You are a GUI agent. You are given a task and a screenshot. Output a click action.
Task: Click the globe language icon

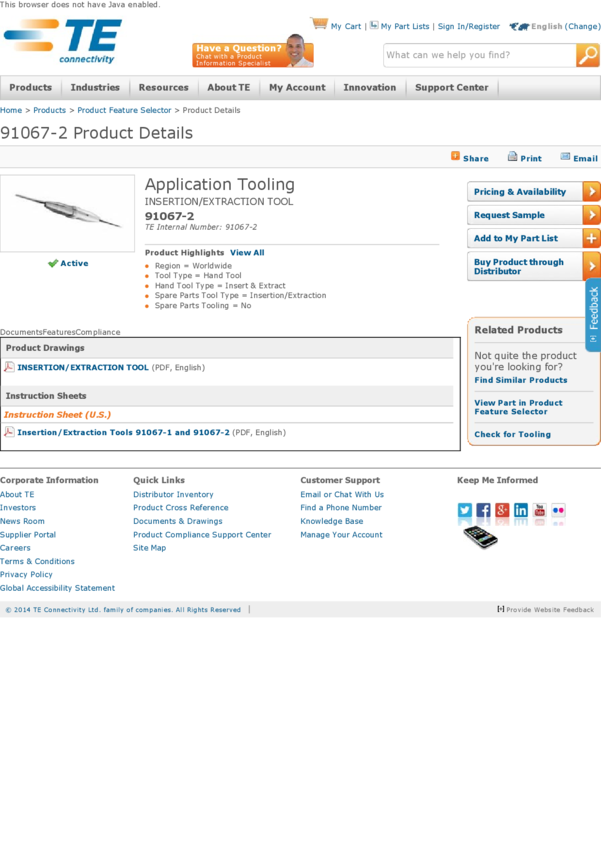pyautogui.click(x=519, y=26)
